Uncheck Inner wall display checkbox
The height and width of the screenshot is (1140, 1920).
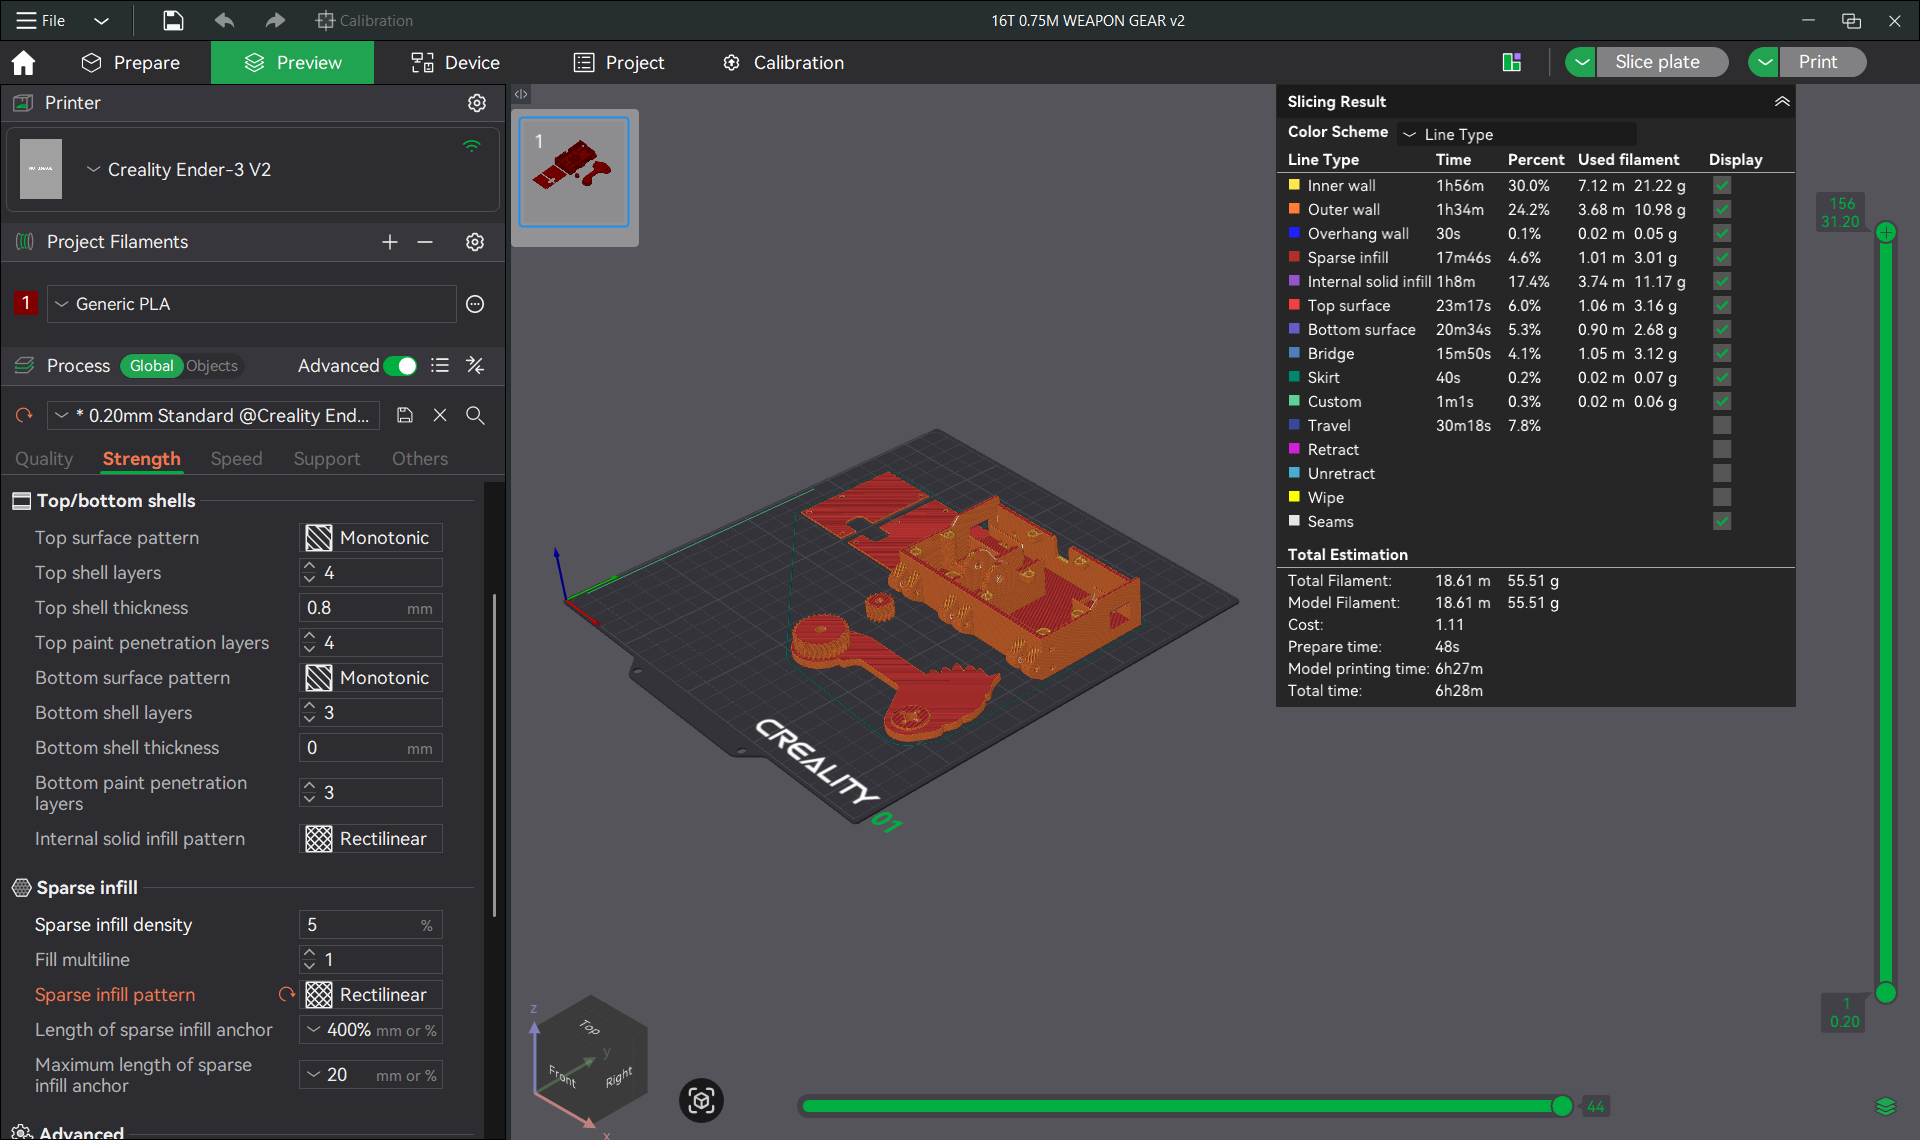1722,186
